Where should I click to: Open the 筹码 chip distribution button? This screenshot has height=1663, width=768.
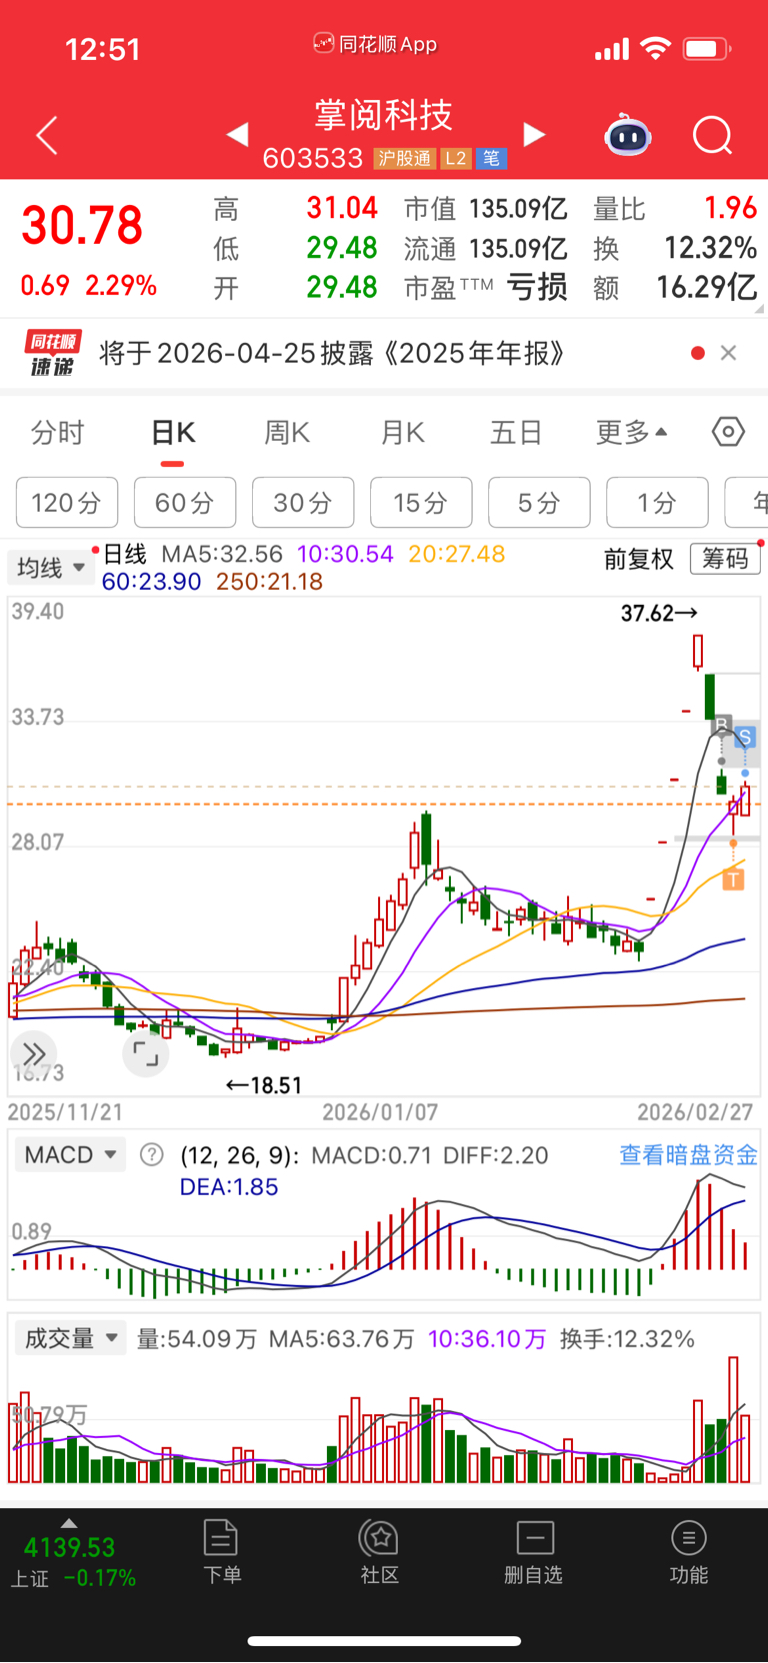tap(725, 559)
